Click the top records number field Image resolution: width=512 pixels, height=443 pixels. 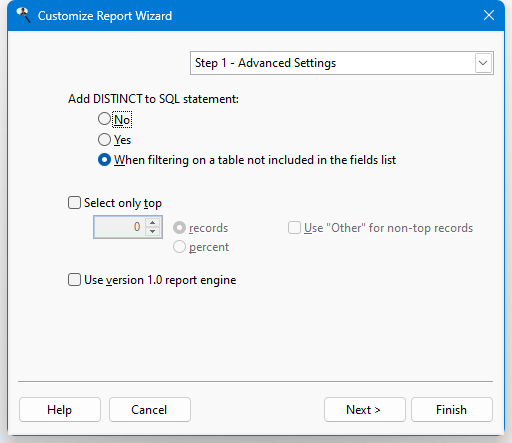pos(120,227)
